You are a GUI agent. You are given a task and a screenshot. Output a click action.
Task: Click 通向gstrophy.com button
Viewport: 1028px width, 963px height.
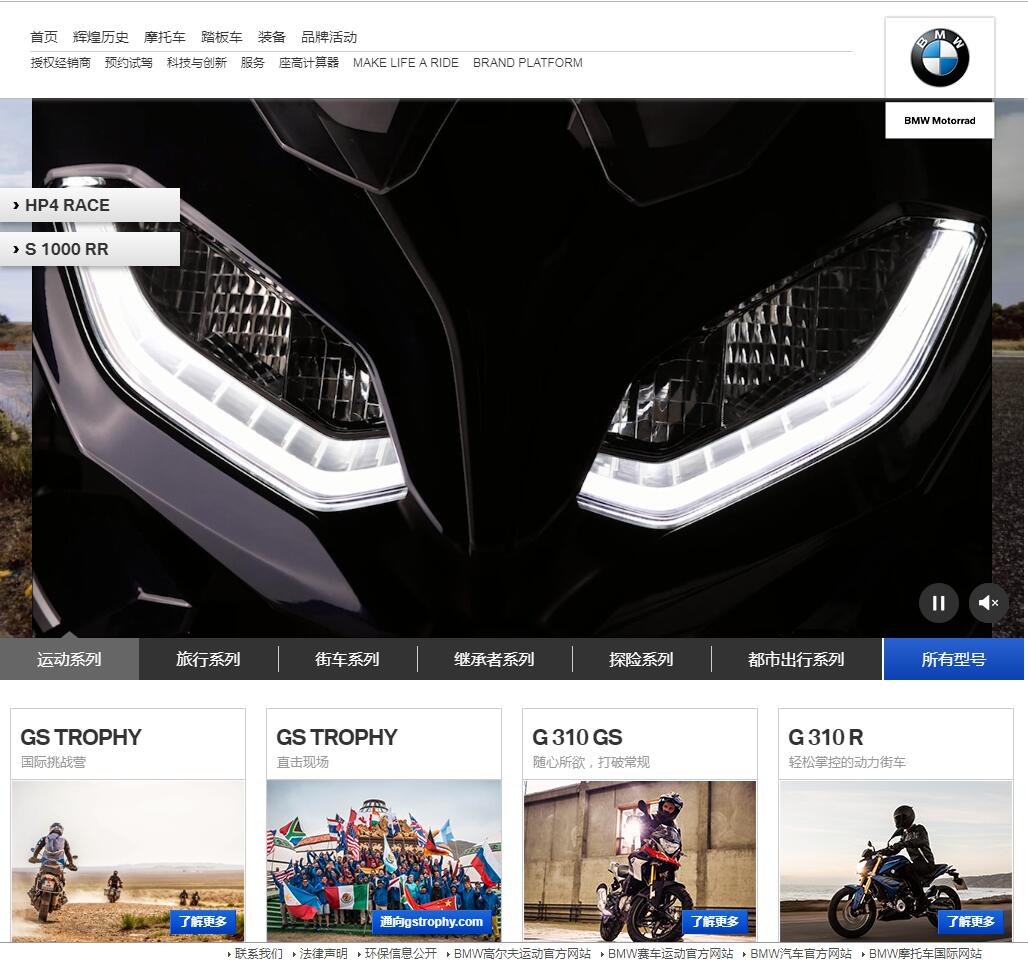[x=431, y=922]
